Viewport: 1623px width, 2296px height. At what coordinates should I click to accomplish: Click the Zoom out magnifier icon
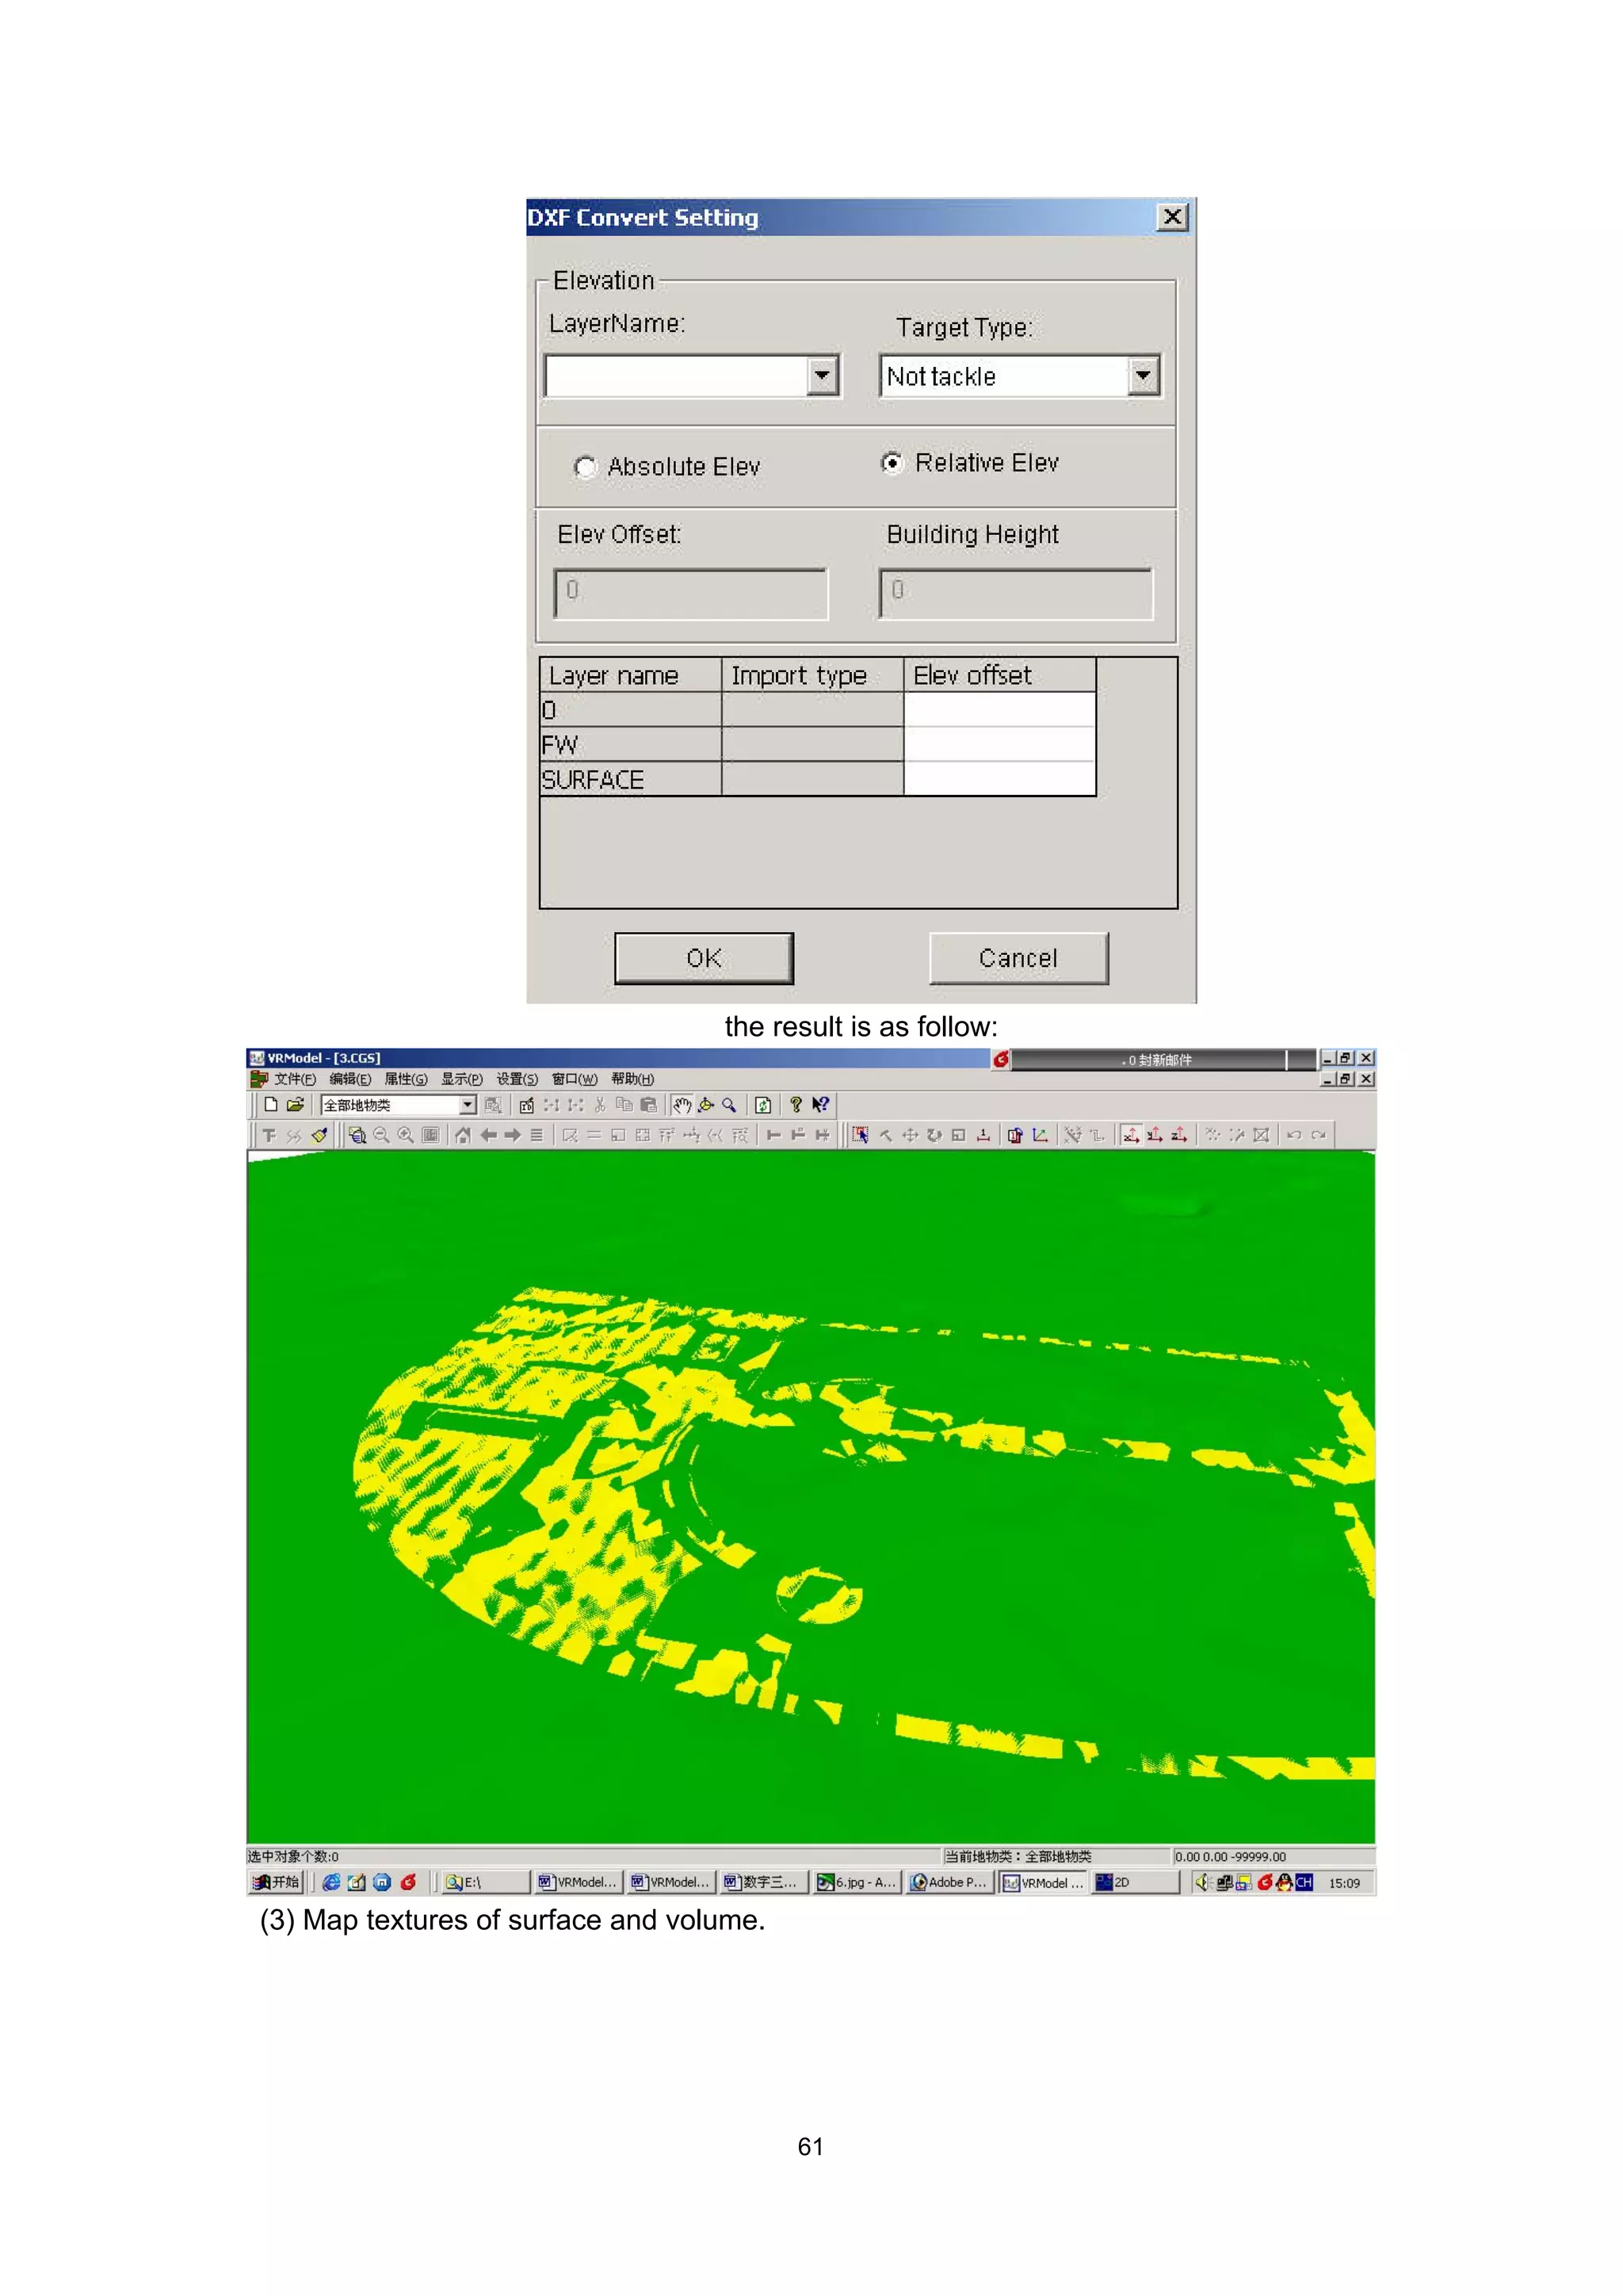381,1135
